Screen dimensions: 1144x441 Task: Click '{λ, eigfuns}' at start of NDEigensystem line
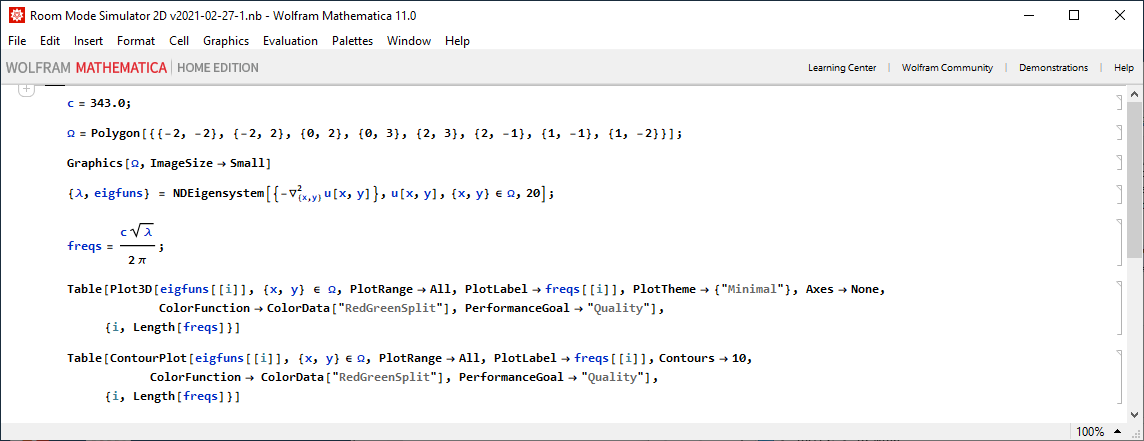107,194
